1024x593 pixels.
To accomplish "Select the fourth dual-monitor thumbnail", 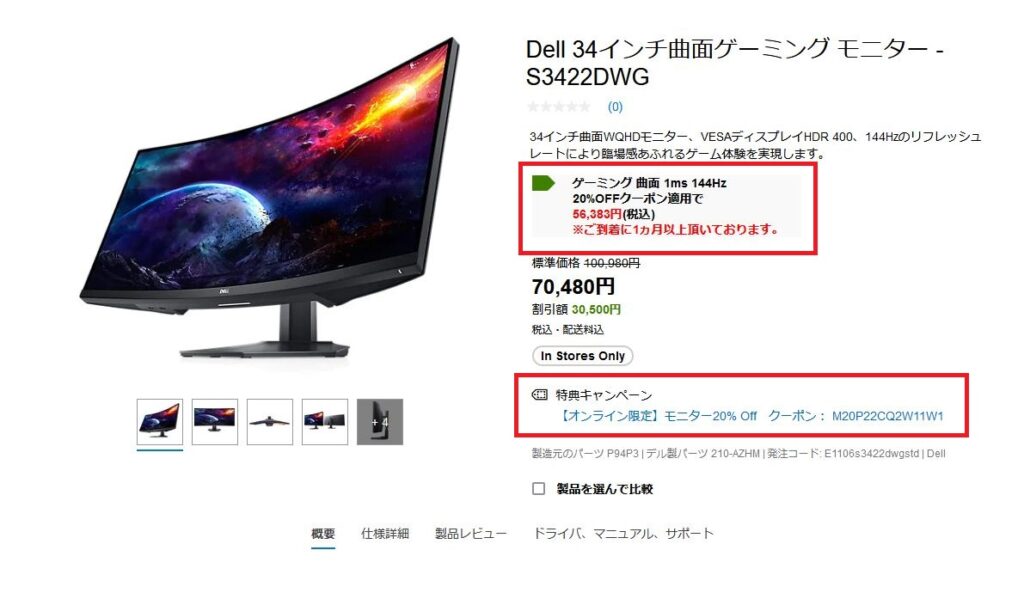I will [325, 421].
